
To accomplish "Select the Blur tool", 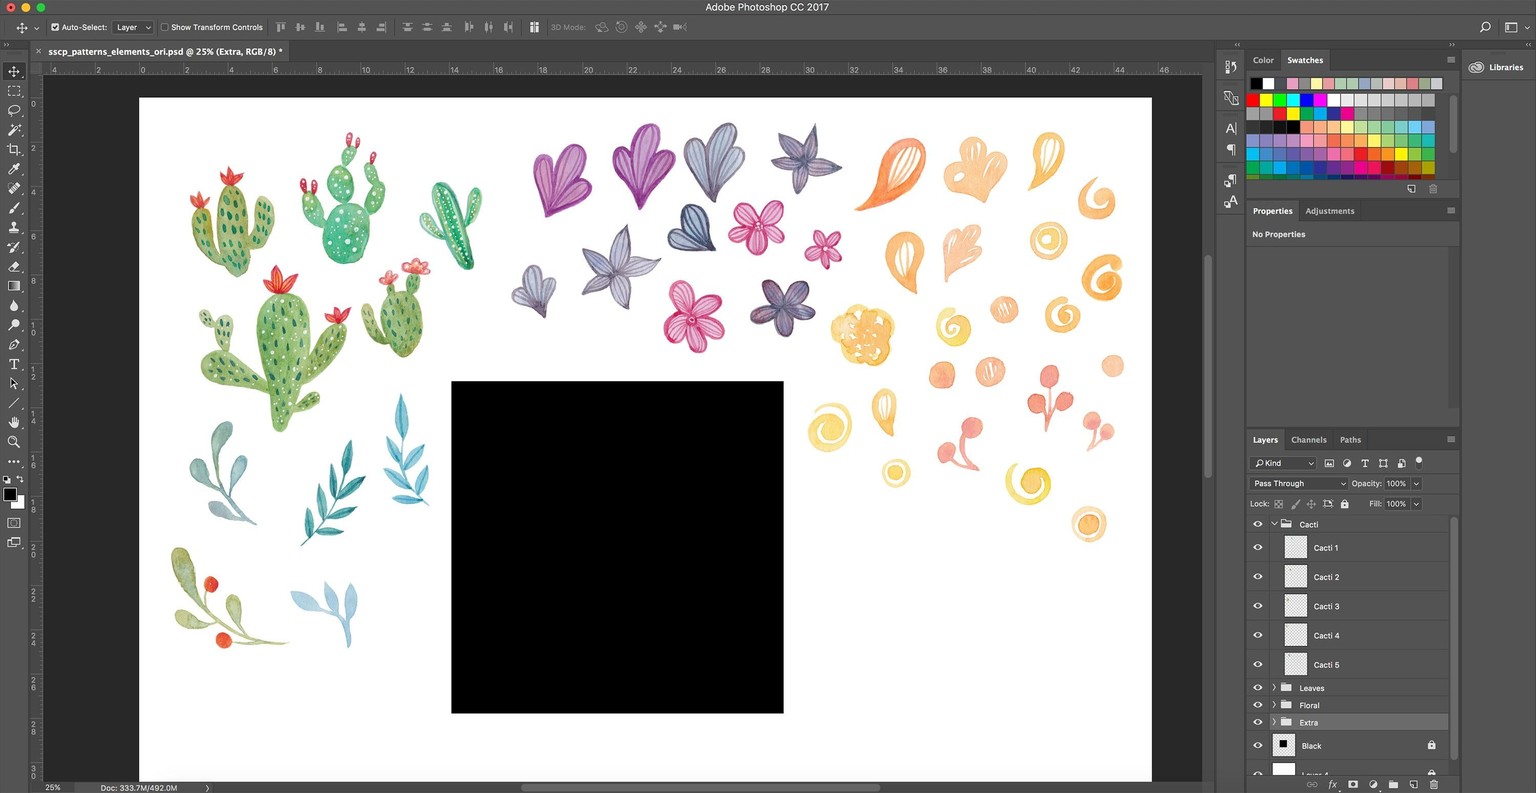I will (x=14, y=305).
